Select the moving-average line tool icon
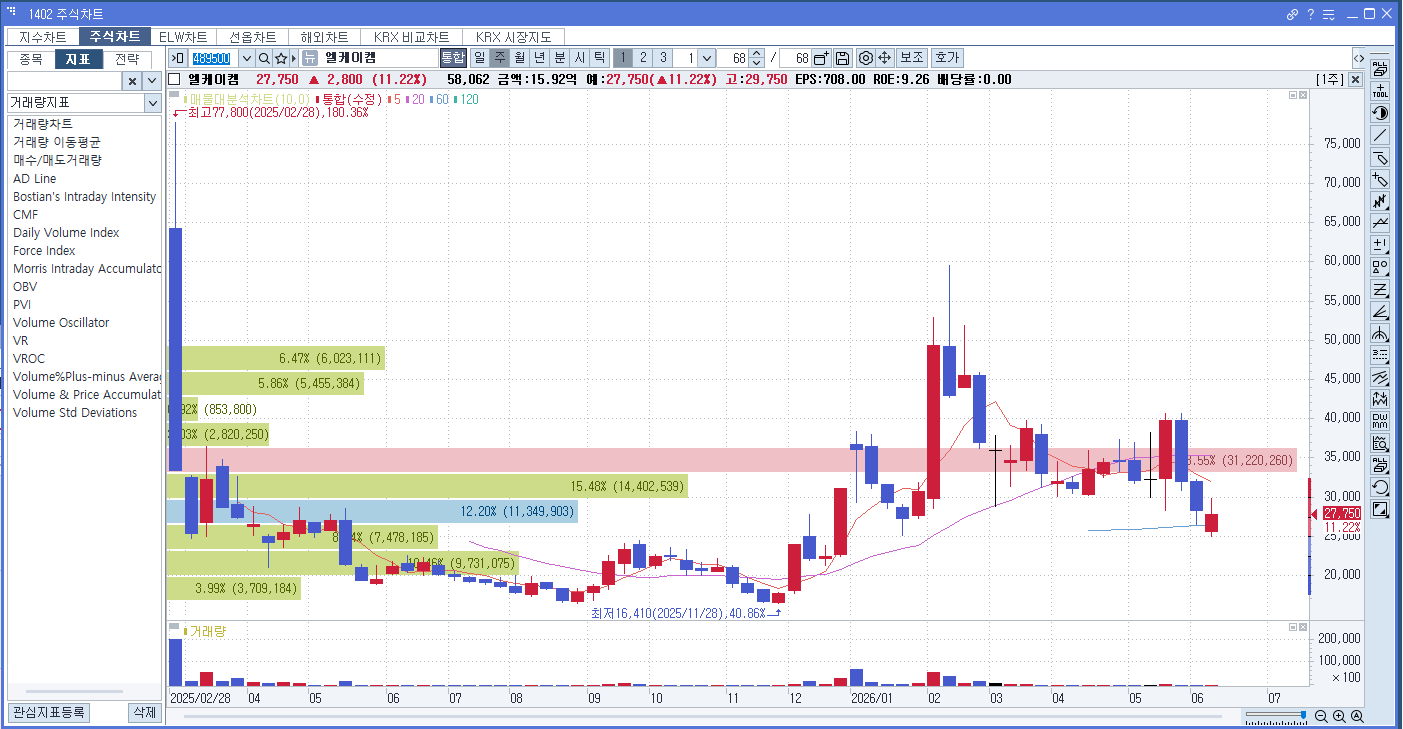 point(1380,223)
